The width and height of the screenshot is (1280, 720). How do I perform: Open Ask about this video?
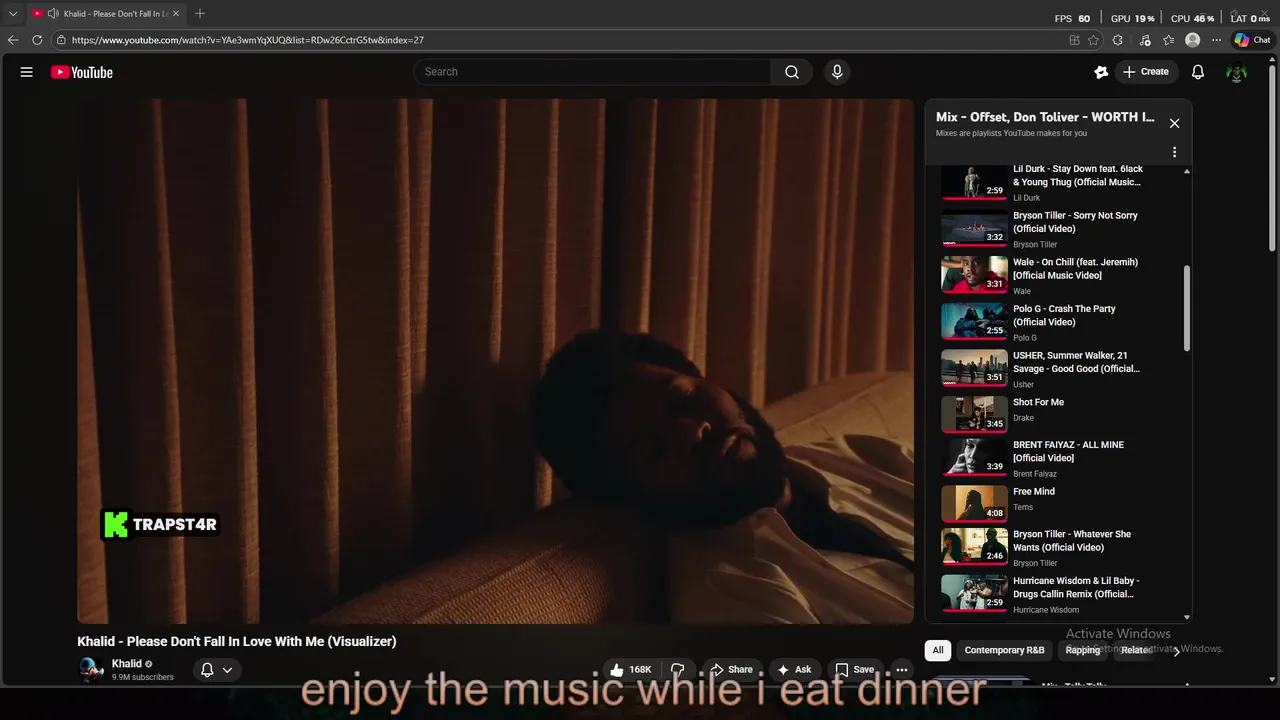tap(794, 670)
